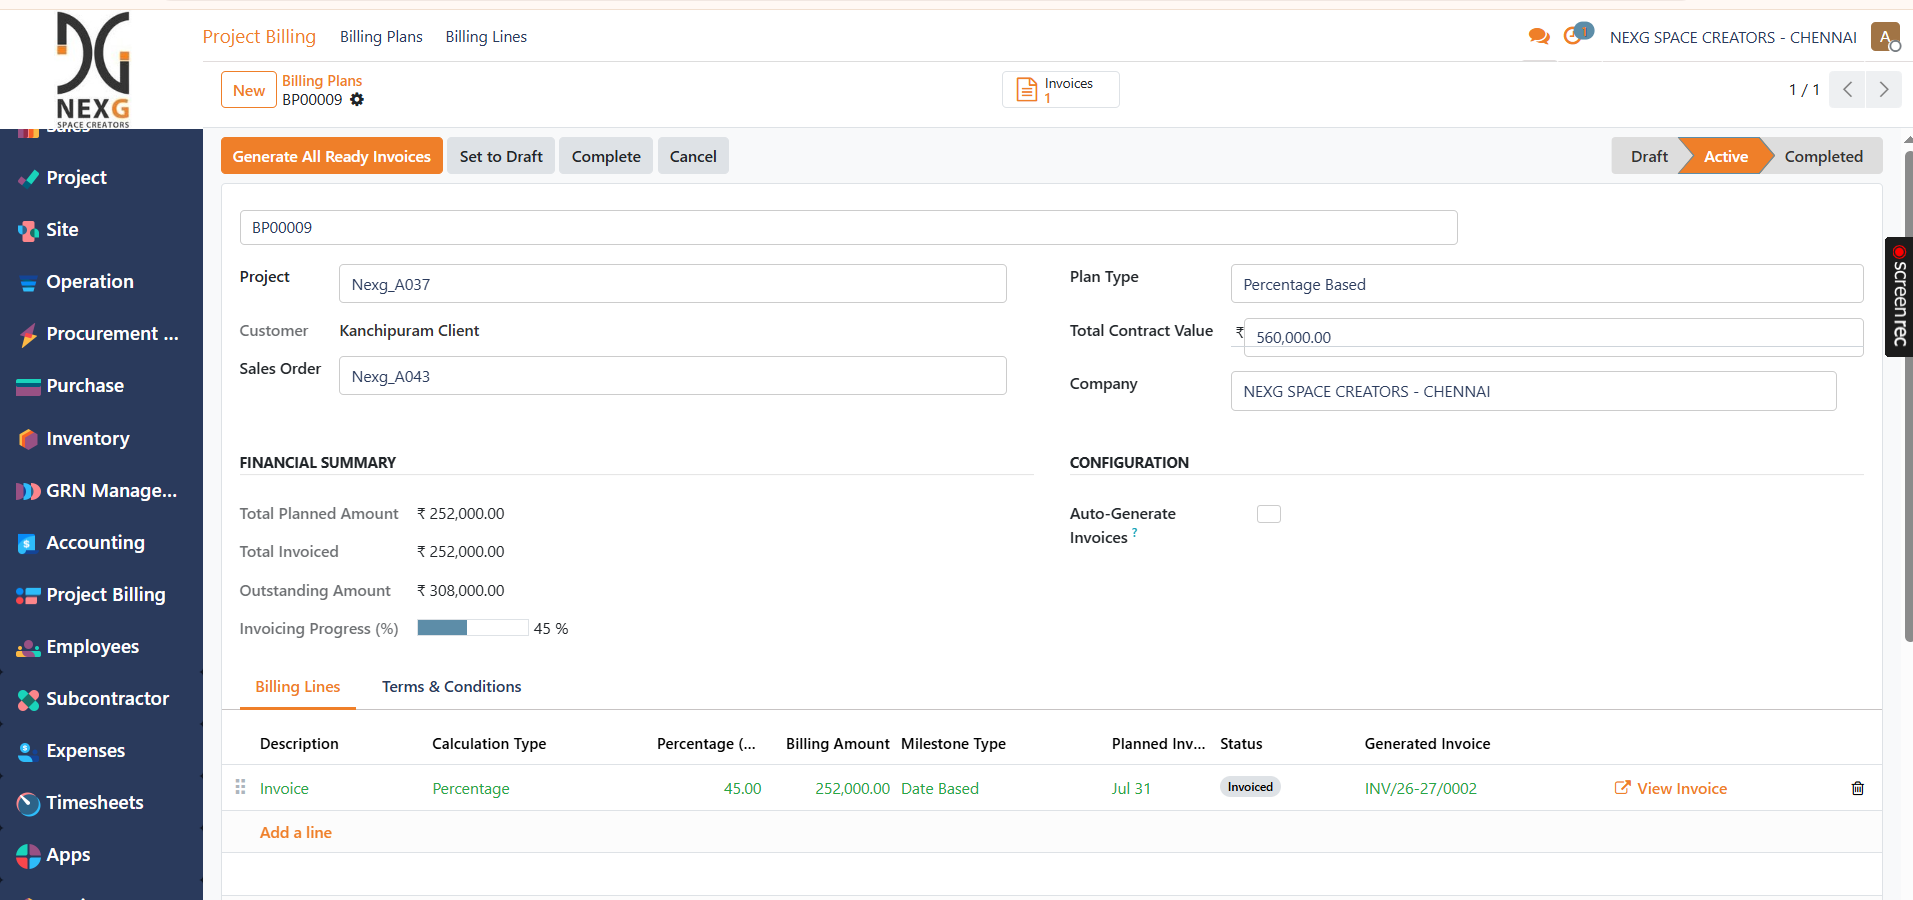Screen dimensions: 1913x900
Task: Open the Accounting module icon
Action: click(x=28, y=543)
